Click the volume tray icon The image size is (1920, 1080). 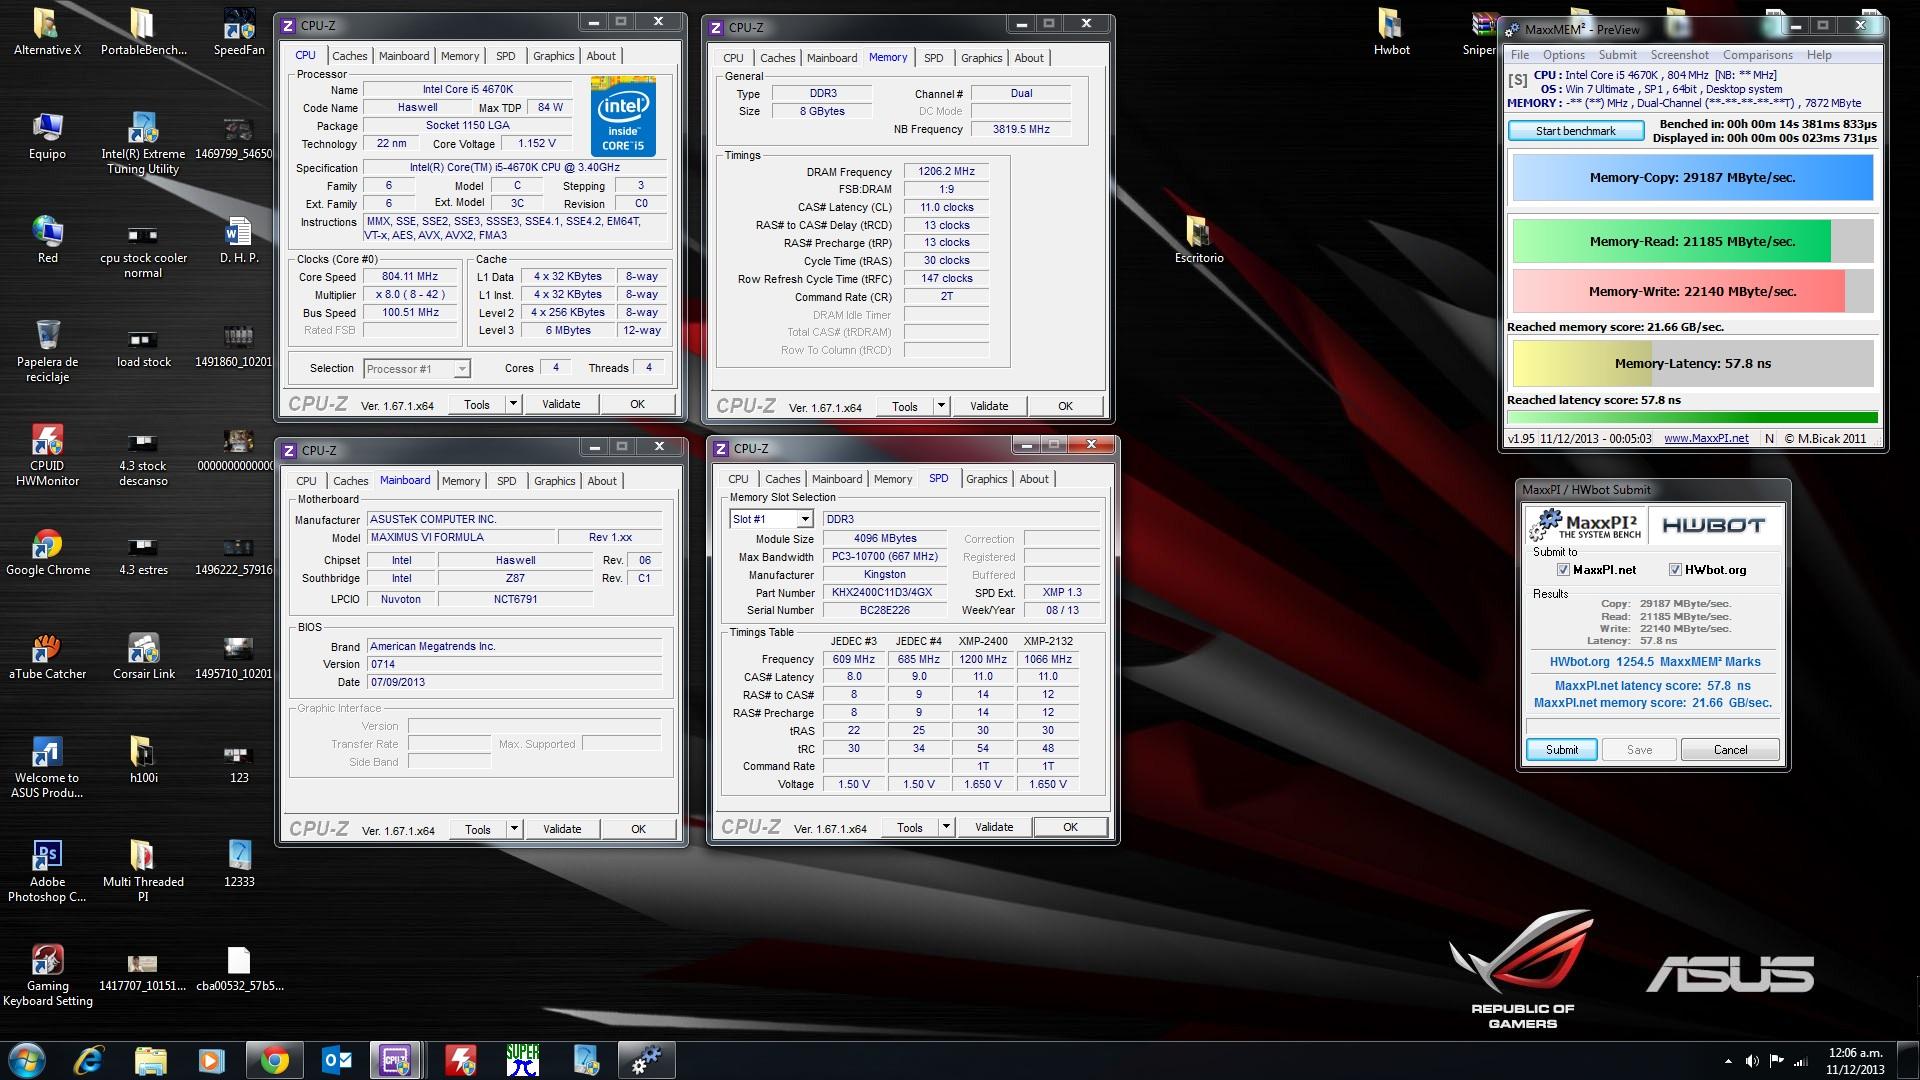(x=1752, y=1061)
